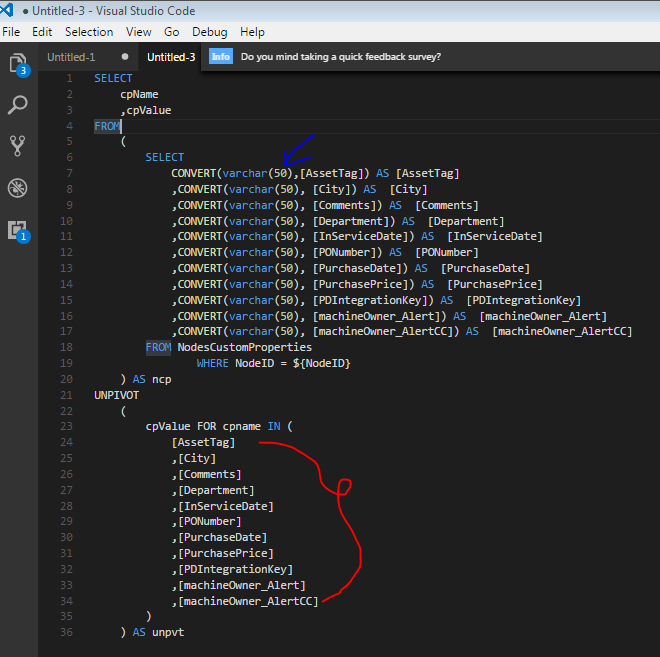Click [Comments] alias on line 9

coord(447,205)
